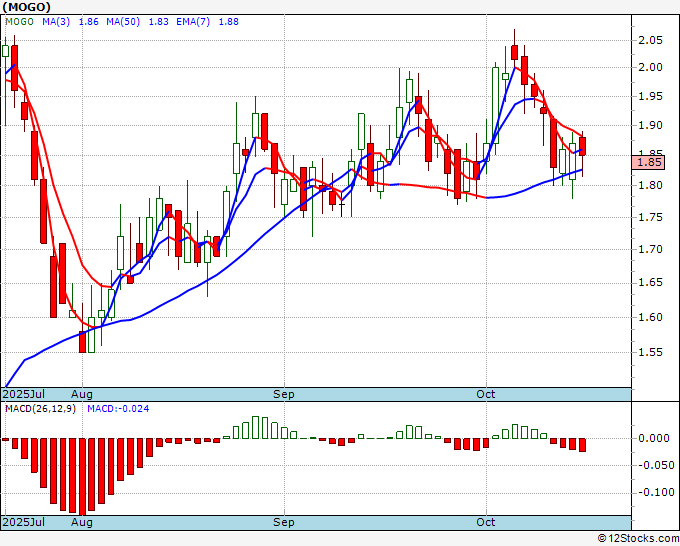Select the EMA(7) value 1.88
Viewport: 680px width, 546px height.
tap(229, 22)
